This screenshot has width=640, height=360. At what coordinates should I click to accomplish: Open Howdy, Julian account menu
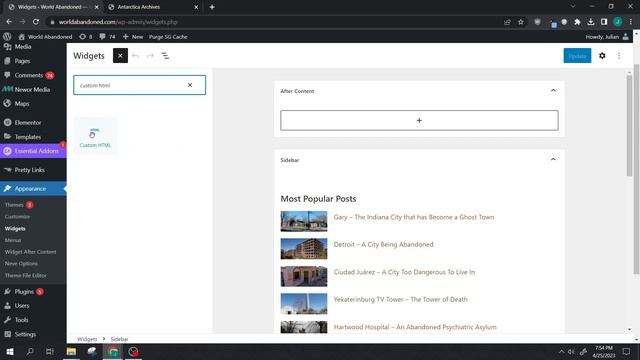coord(607,37)
